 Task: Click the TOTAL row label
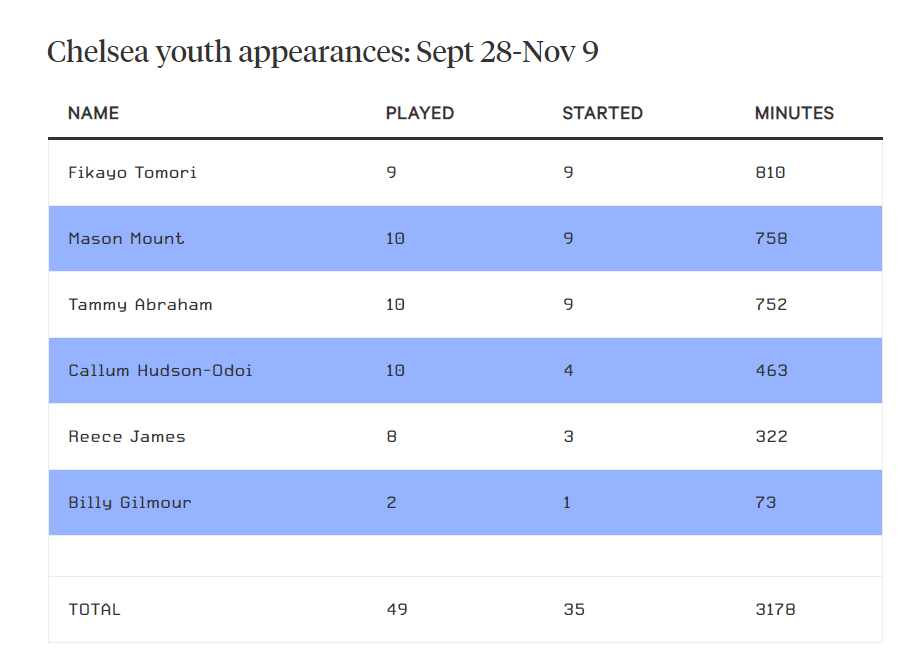point(94,609)
